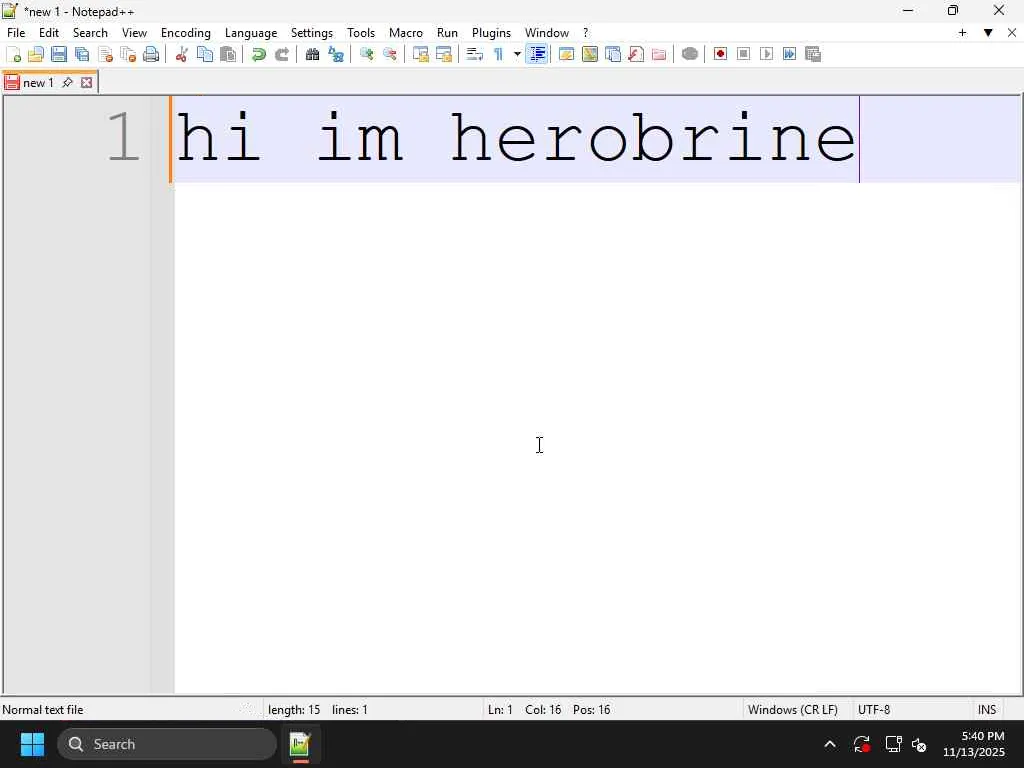Image resolution: width=1024 pixels, height=768 pixels.
Task: Click 'UTF-8' encoding in status bar
Action: coord(874,710)
